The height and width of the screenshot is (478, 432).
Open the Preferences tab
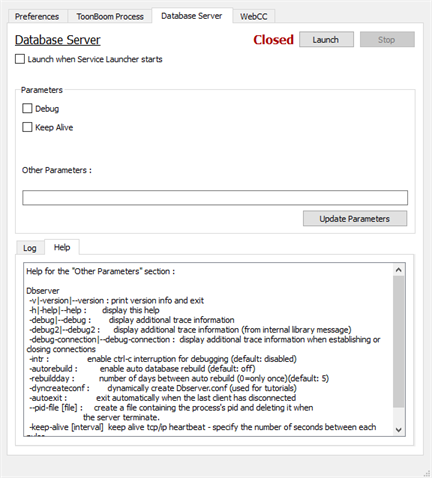pyautogui.click(x=37, y=16)
